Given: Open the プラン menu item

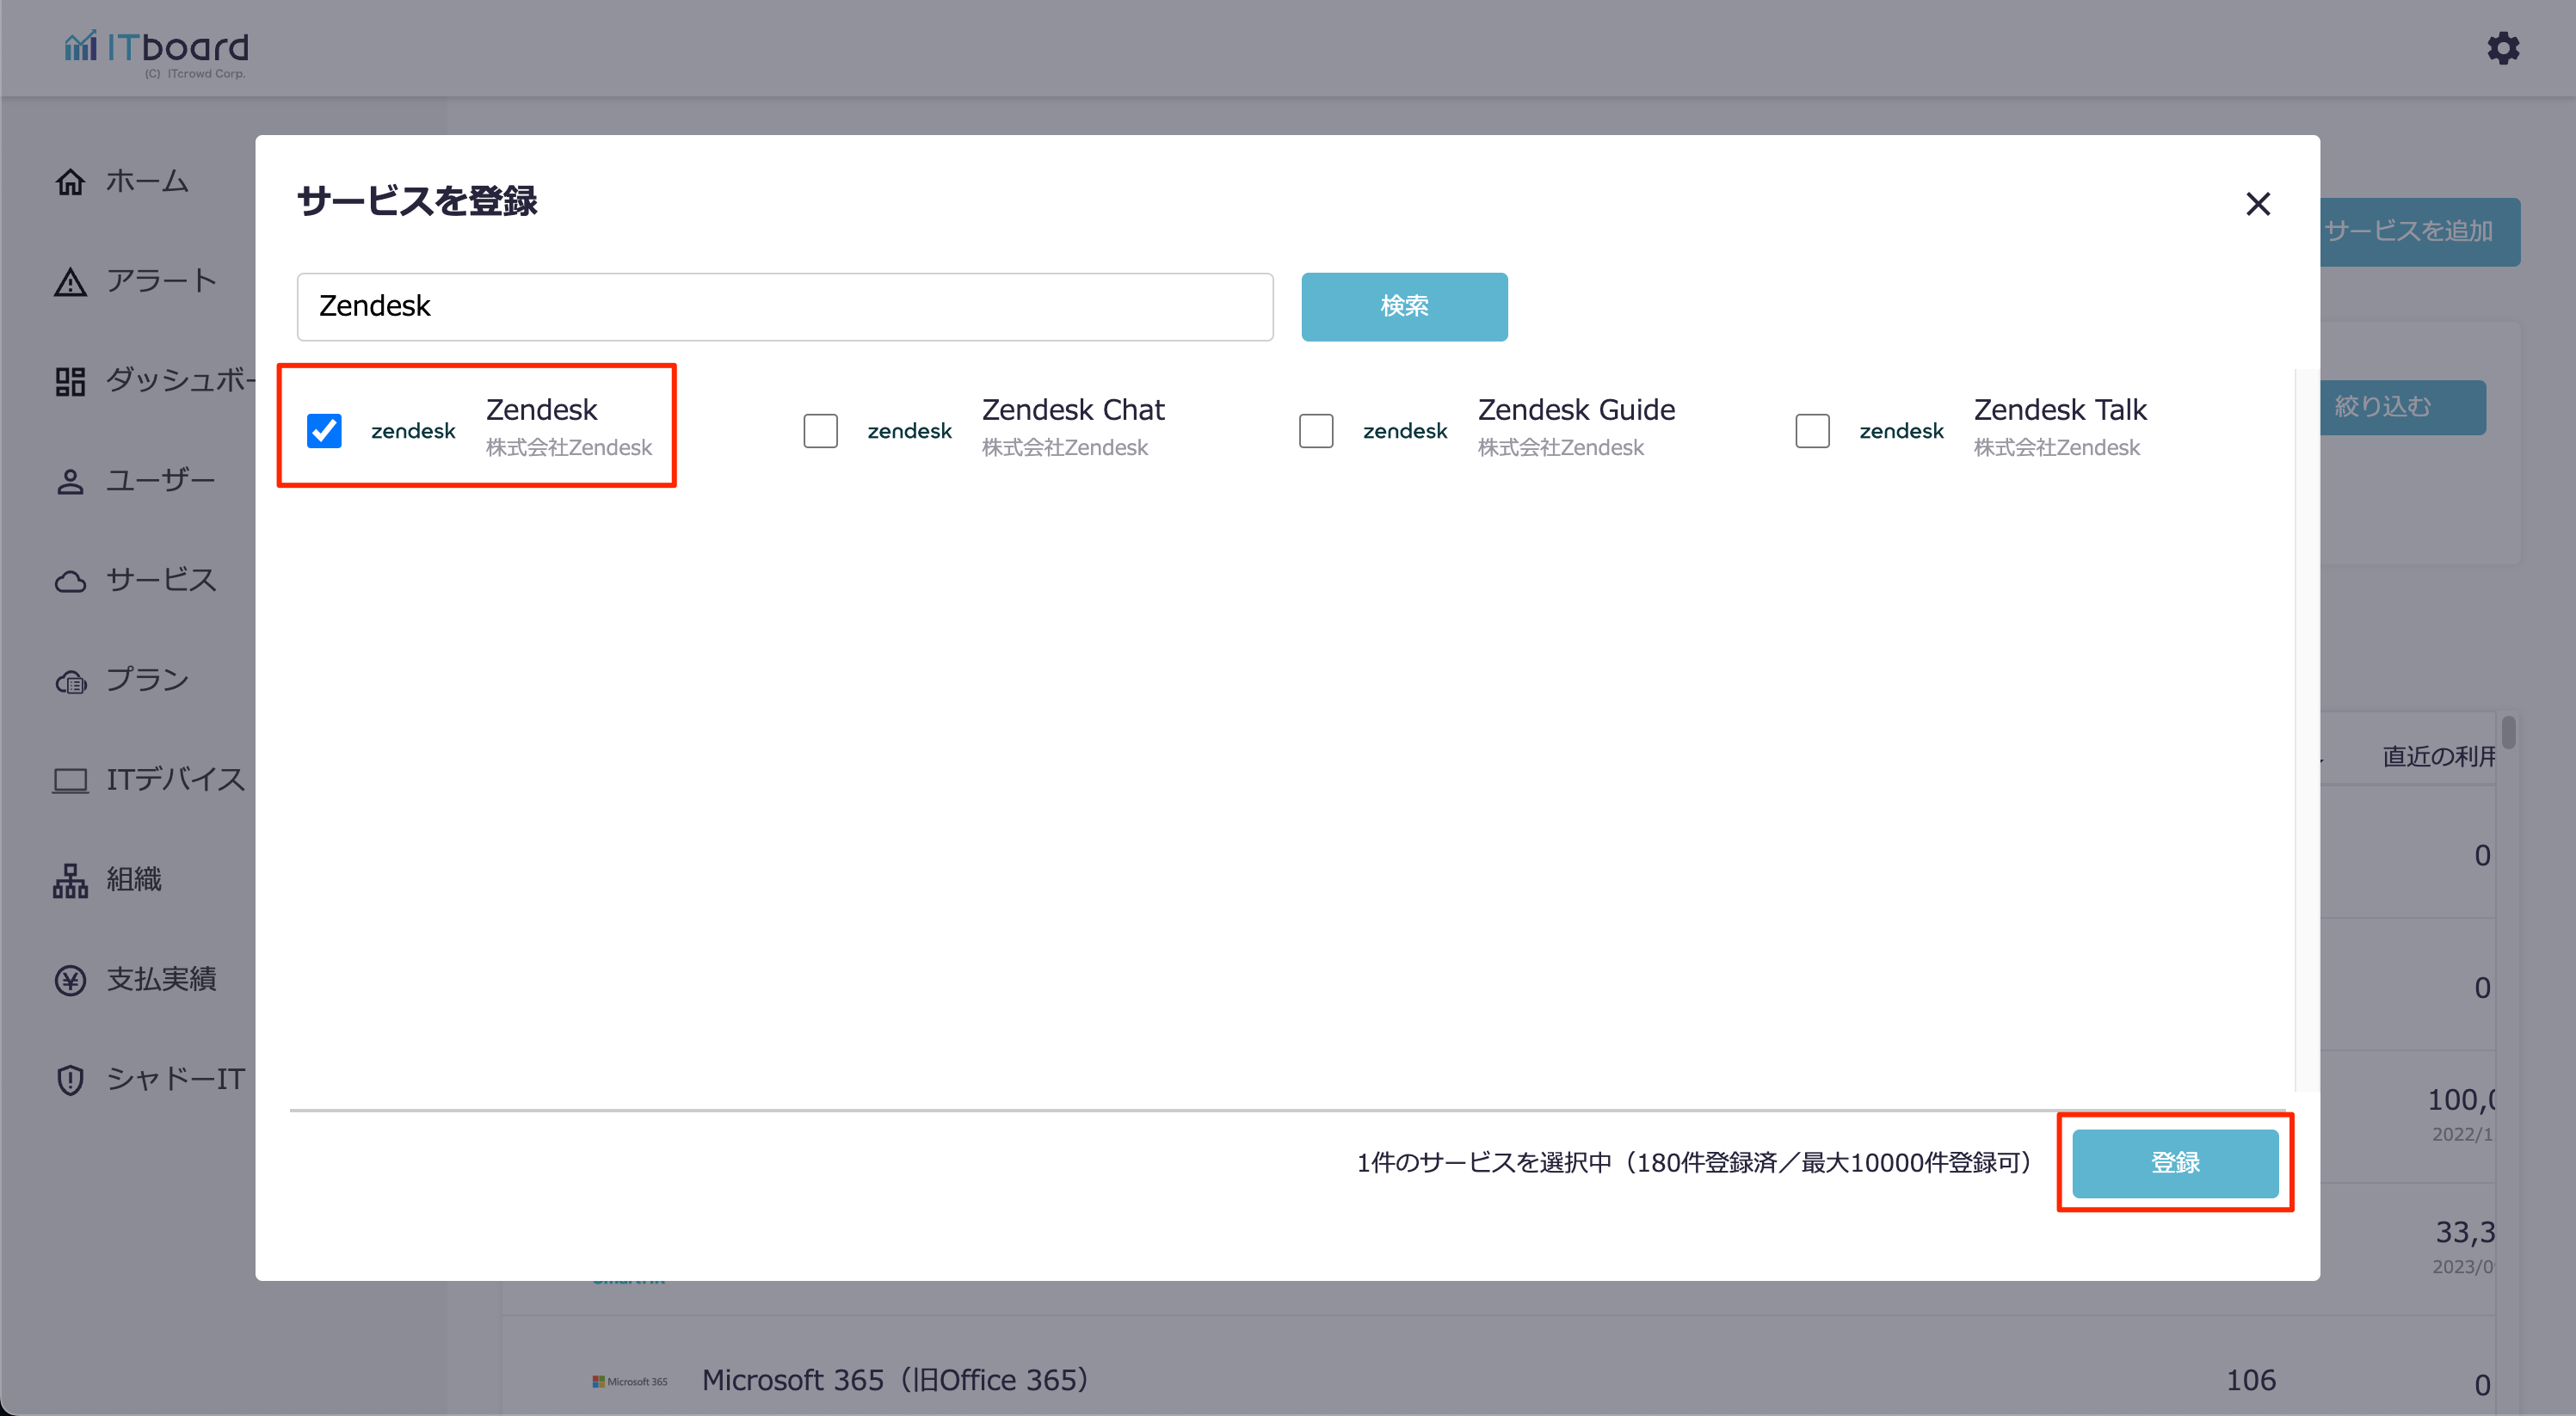Looking at the screenshot, I should (147, 680).
